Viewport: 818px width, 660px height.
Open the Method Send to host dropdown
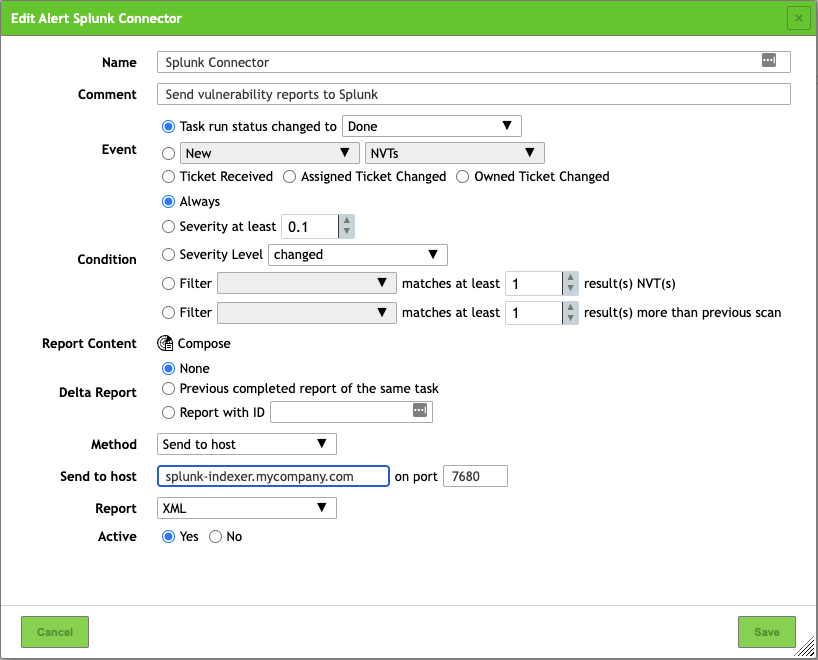(x=247, y=444)
